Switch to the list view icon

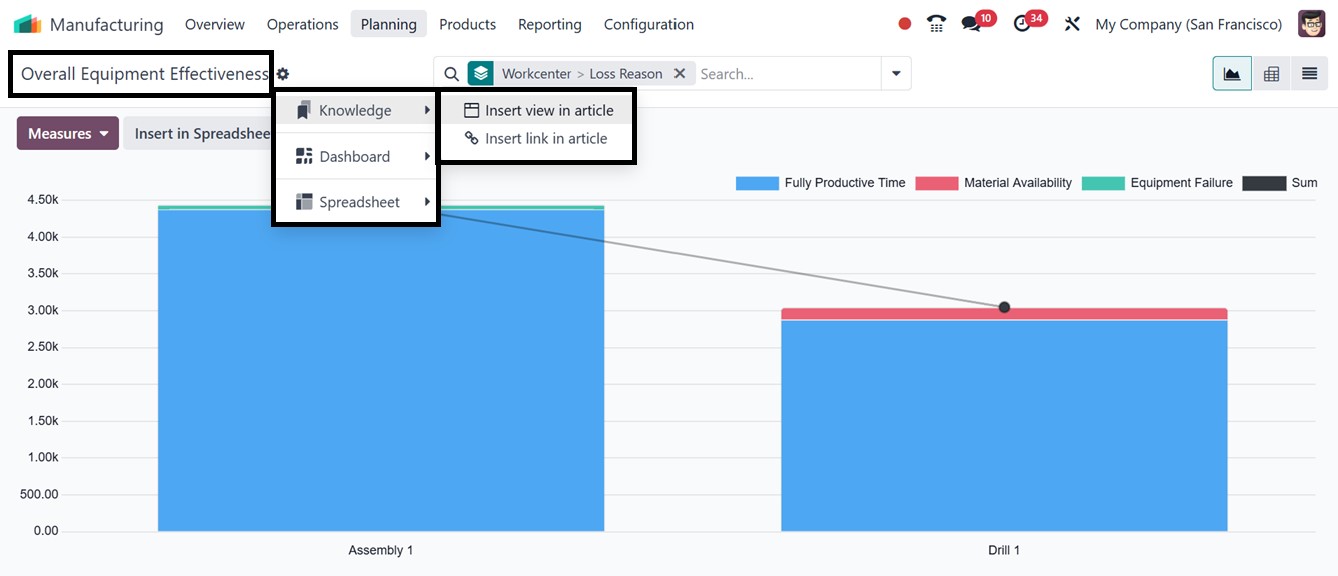coord(1309,74)
